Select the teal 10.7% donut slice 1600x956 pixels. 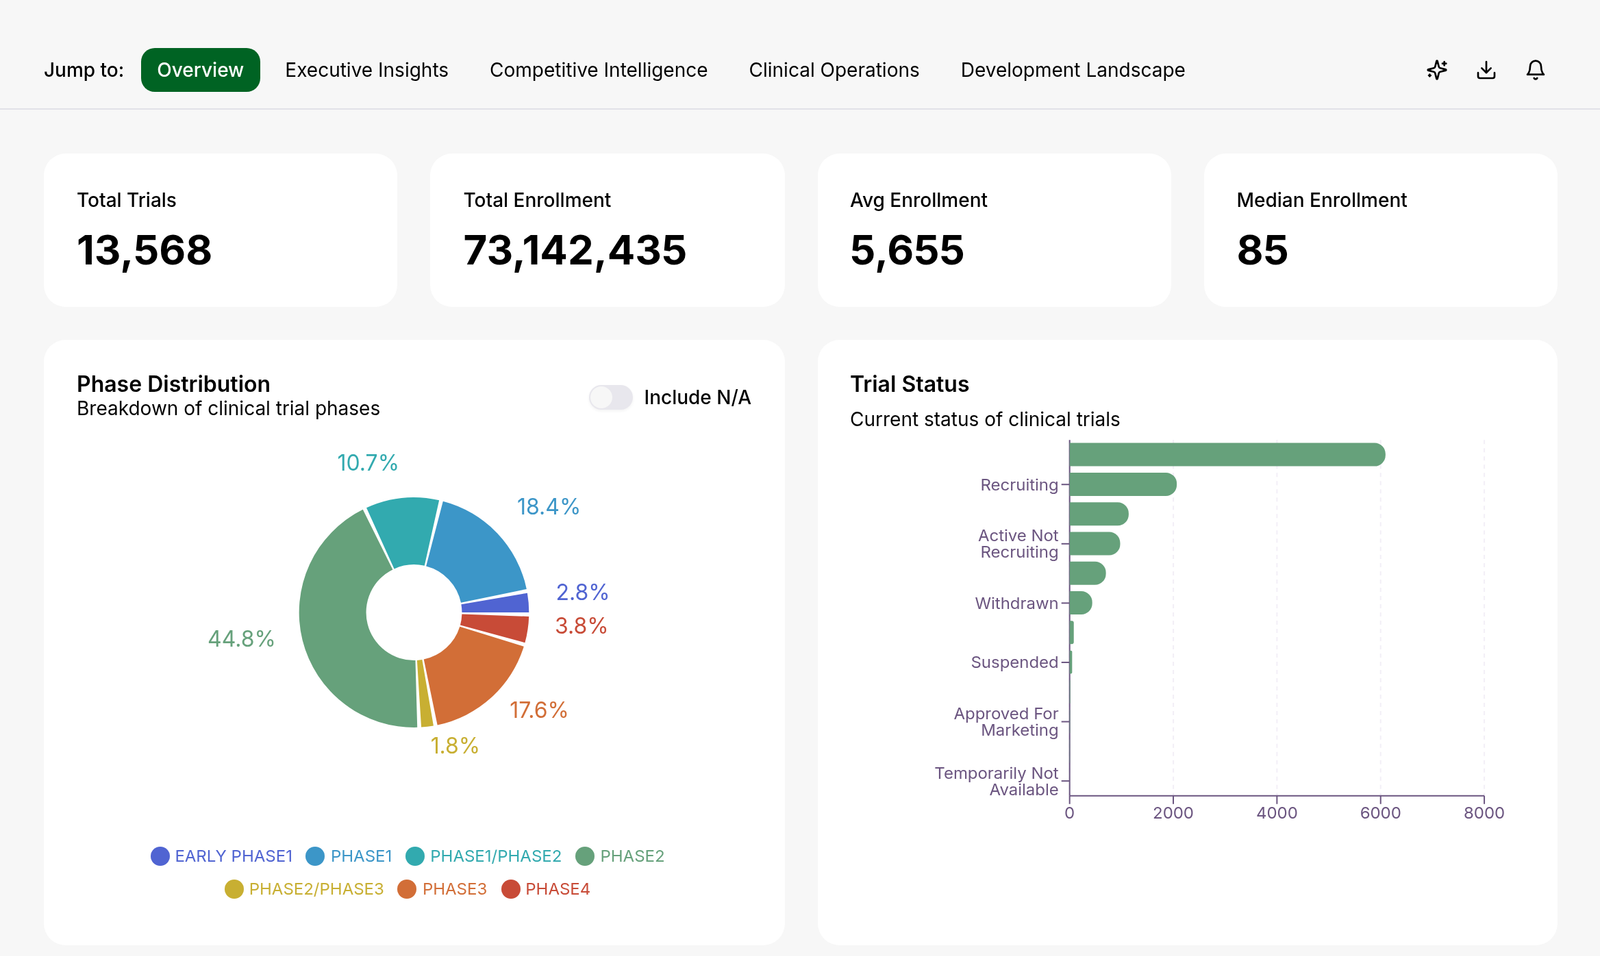(x=405, y=531)
